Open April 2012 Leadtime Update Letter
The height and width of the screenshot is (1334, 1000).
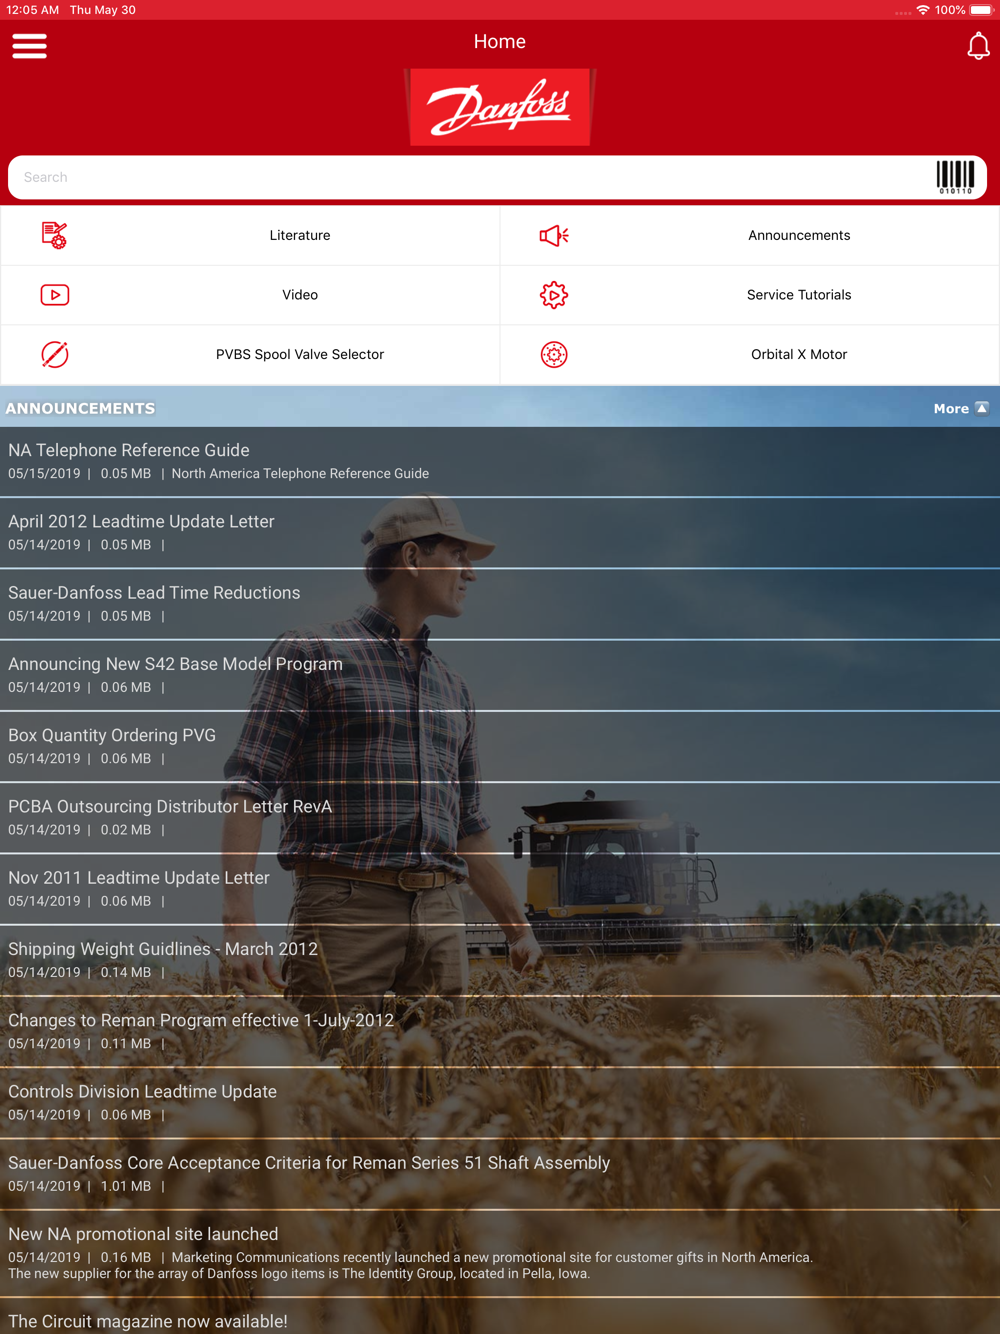pos(500,533)
